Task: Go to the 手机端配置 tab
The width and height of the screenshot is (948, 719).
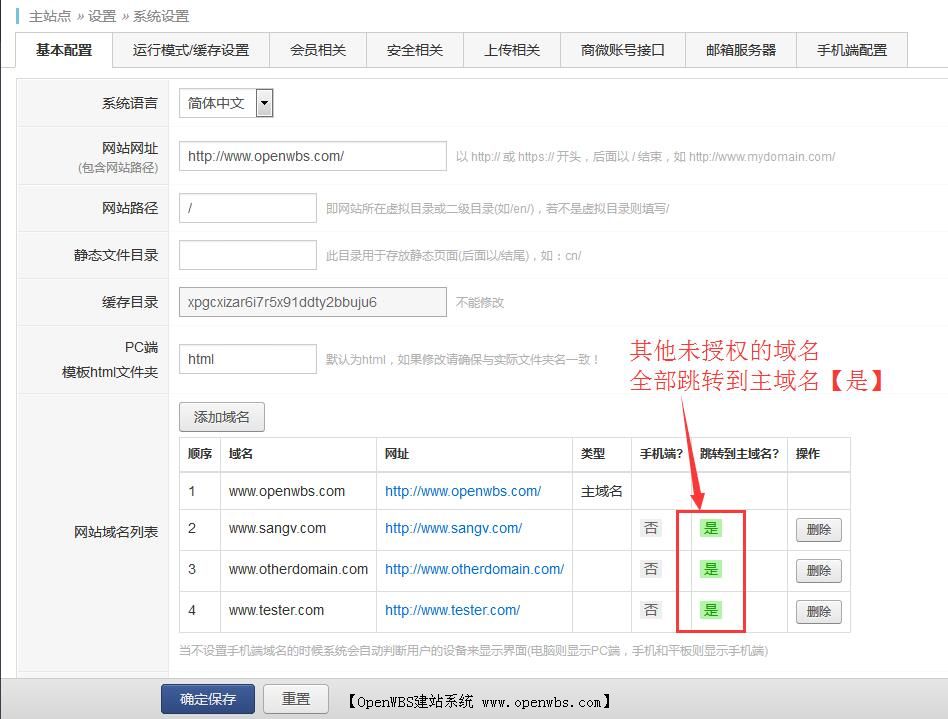Action: pos(851,49)
